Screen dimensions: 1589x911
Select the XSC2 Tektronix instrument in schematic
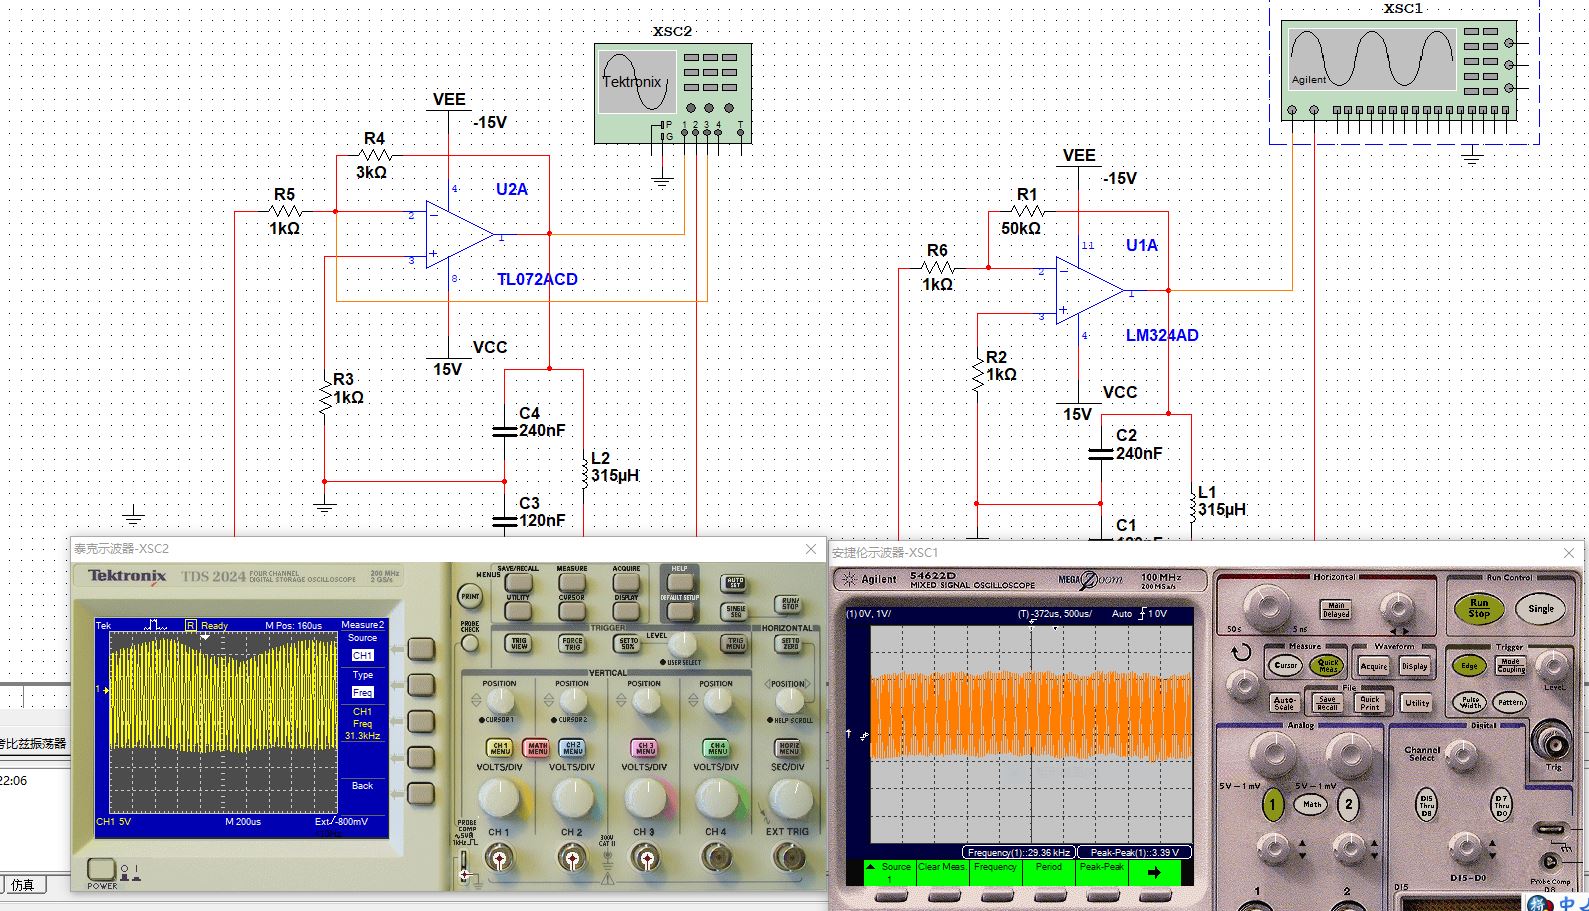click(673, 93)
